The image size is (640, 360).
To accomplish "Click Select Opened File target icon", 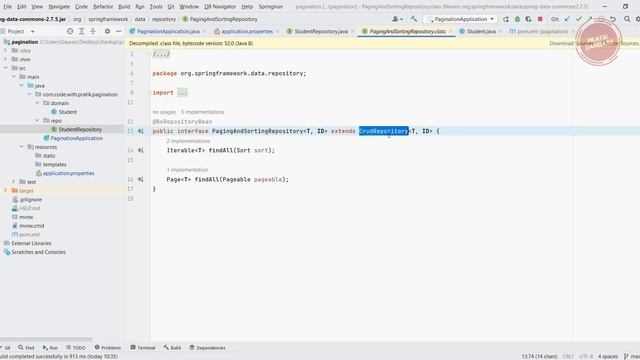I will tap(70, 31).
